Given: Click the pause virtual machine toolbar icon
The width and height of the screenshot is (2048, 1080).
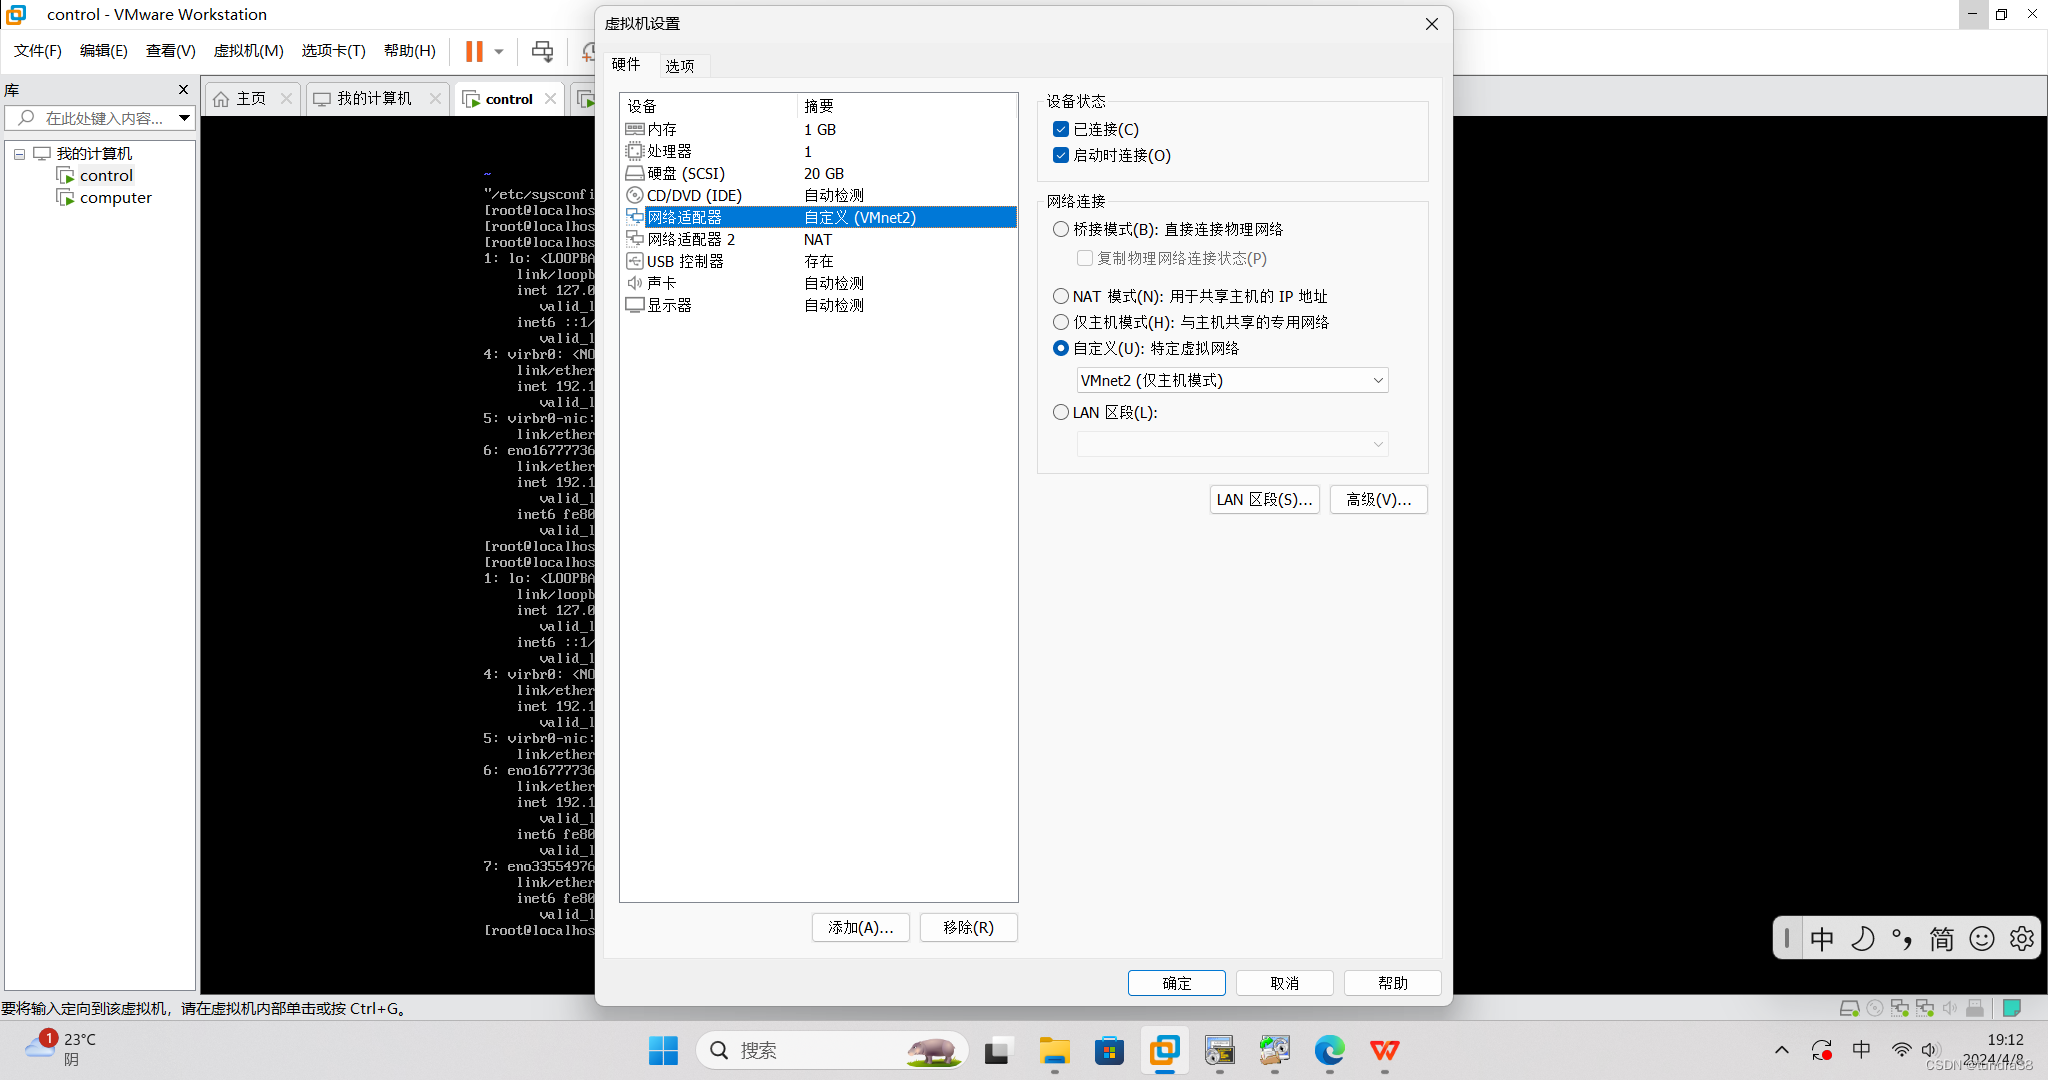Looking at the screenshot, I should [474, 51].
